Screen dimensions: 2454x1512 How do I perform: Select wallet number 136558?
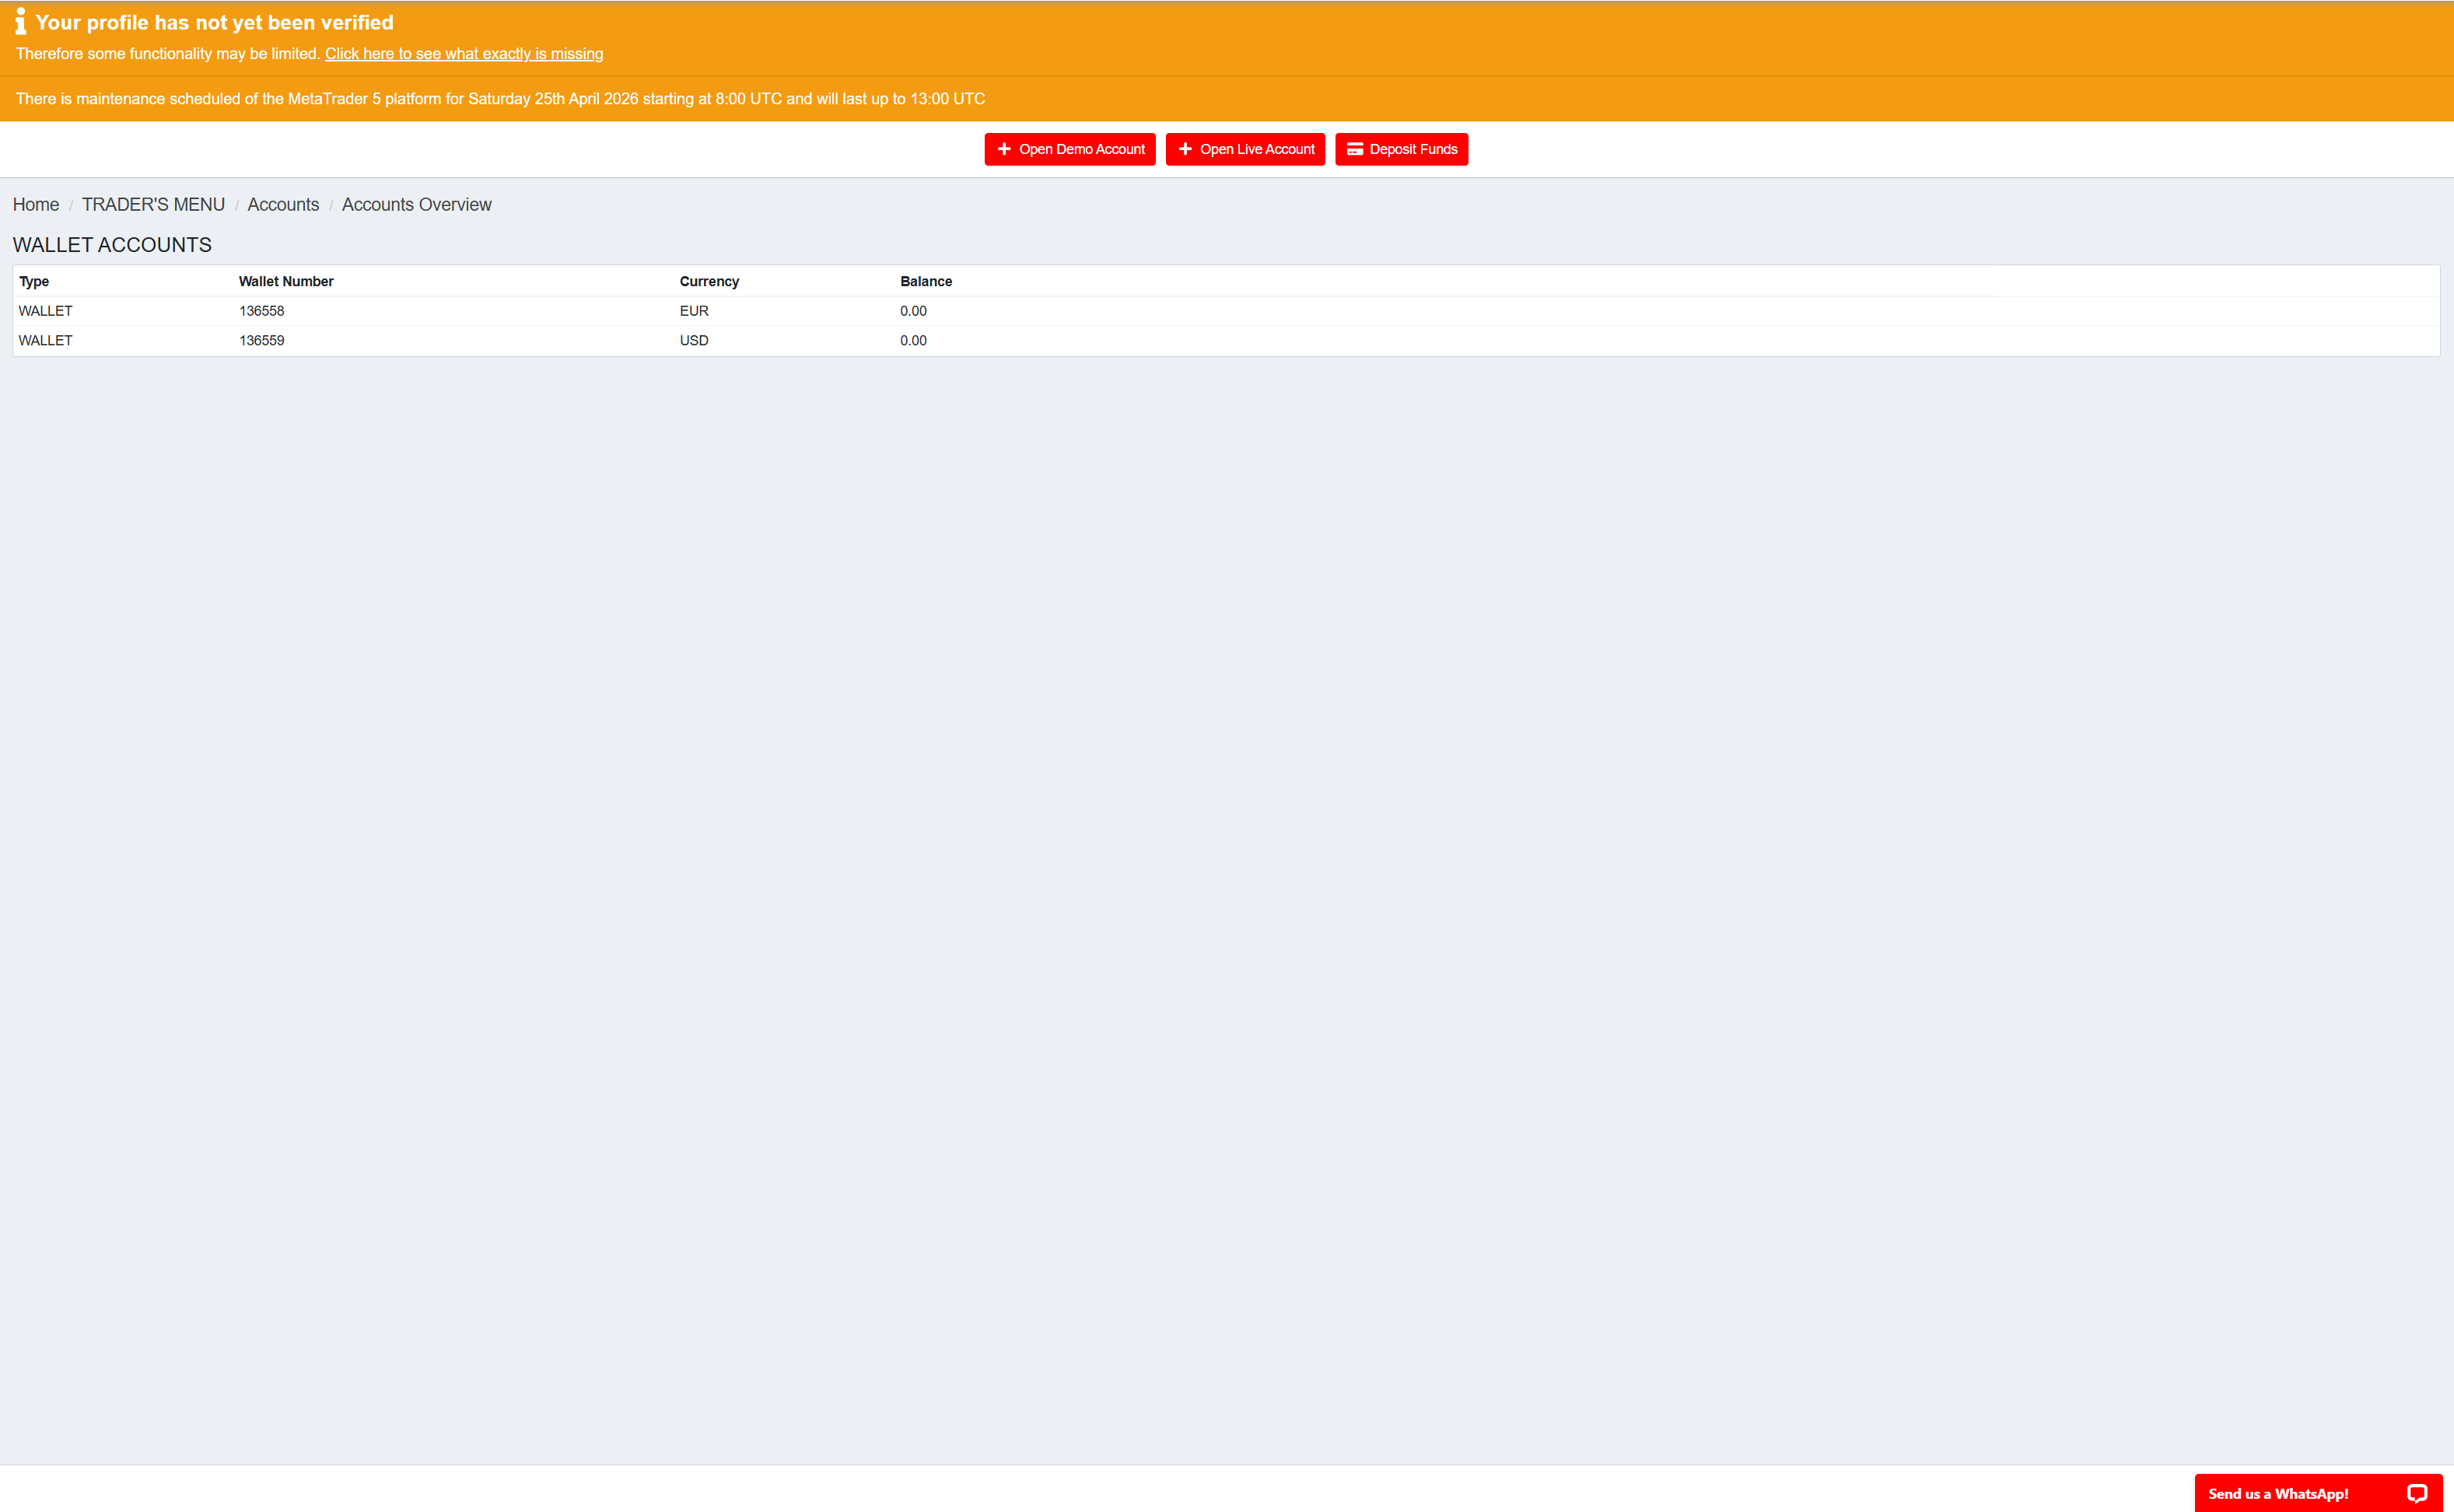[262, 311]
